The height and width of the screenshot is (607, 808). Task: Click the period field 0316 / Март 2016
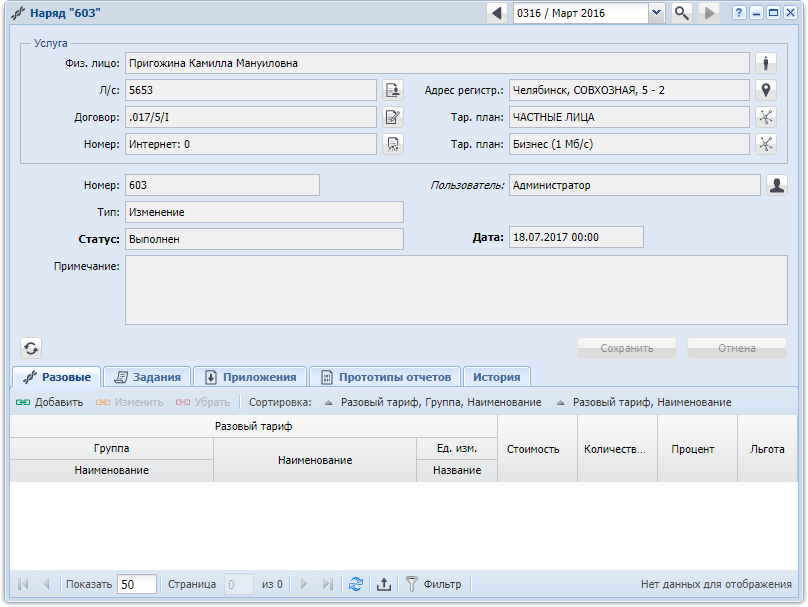pos(581,13)
